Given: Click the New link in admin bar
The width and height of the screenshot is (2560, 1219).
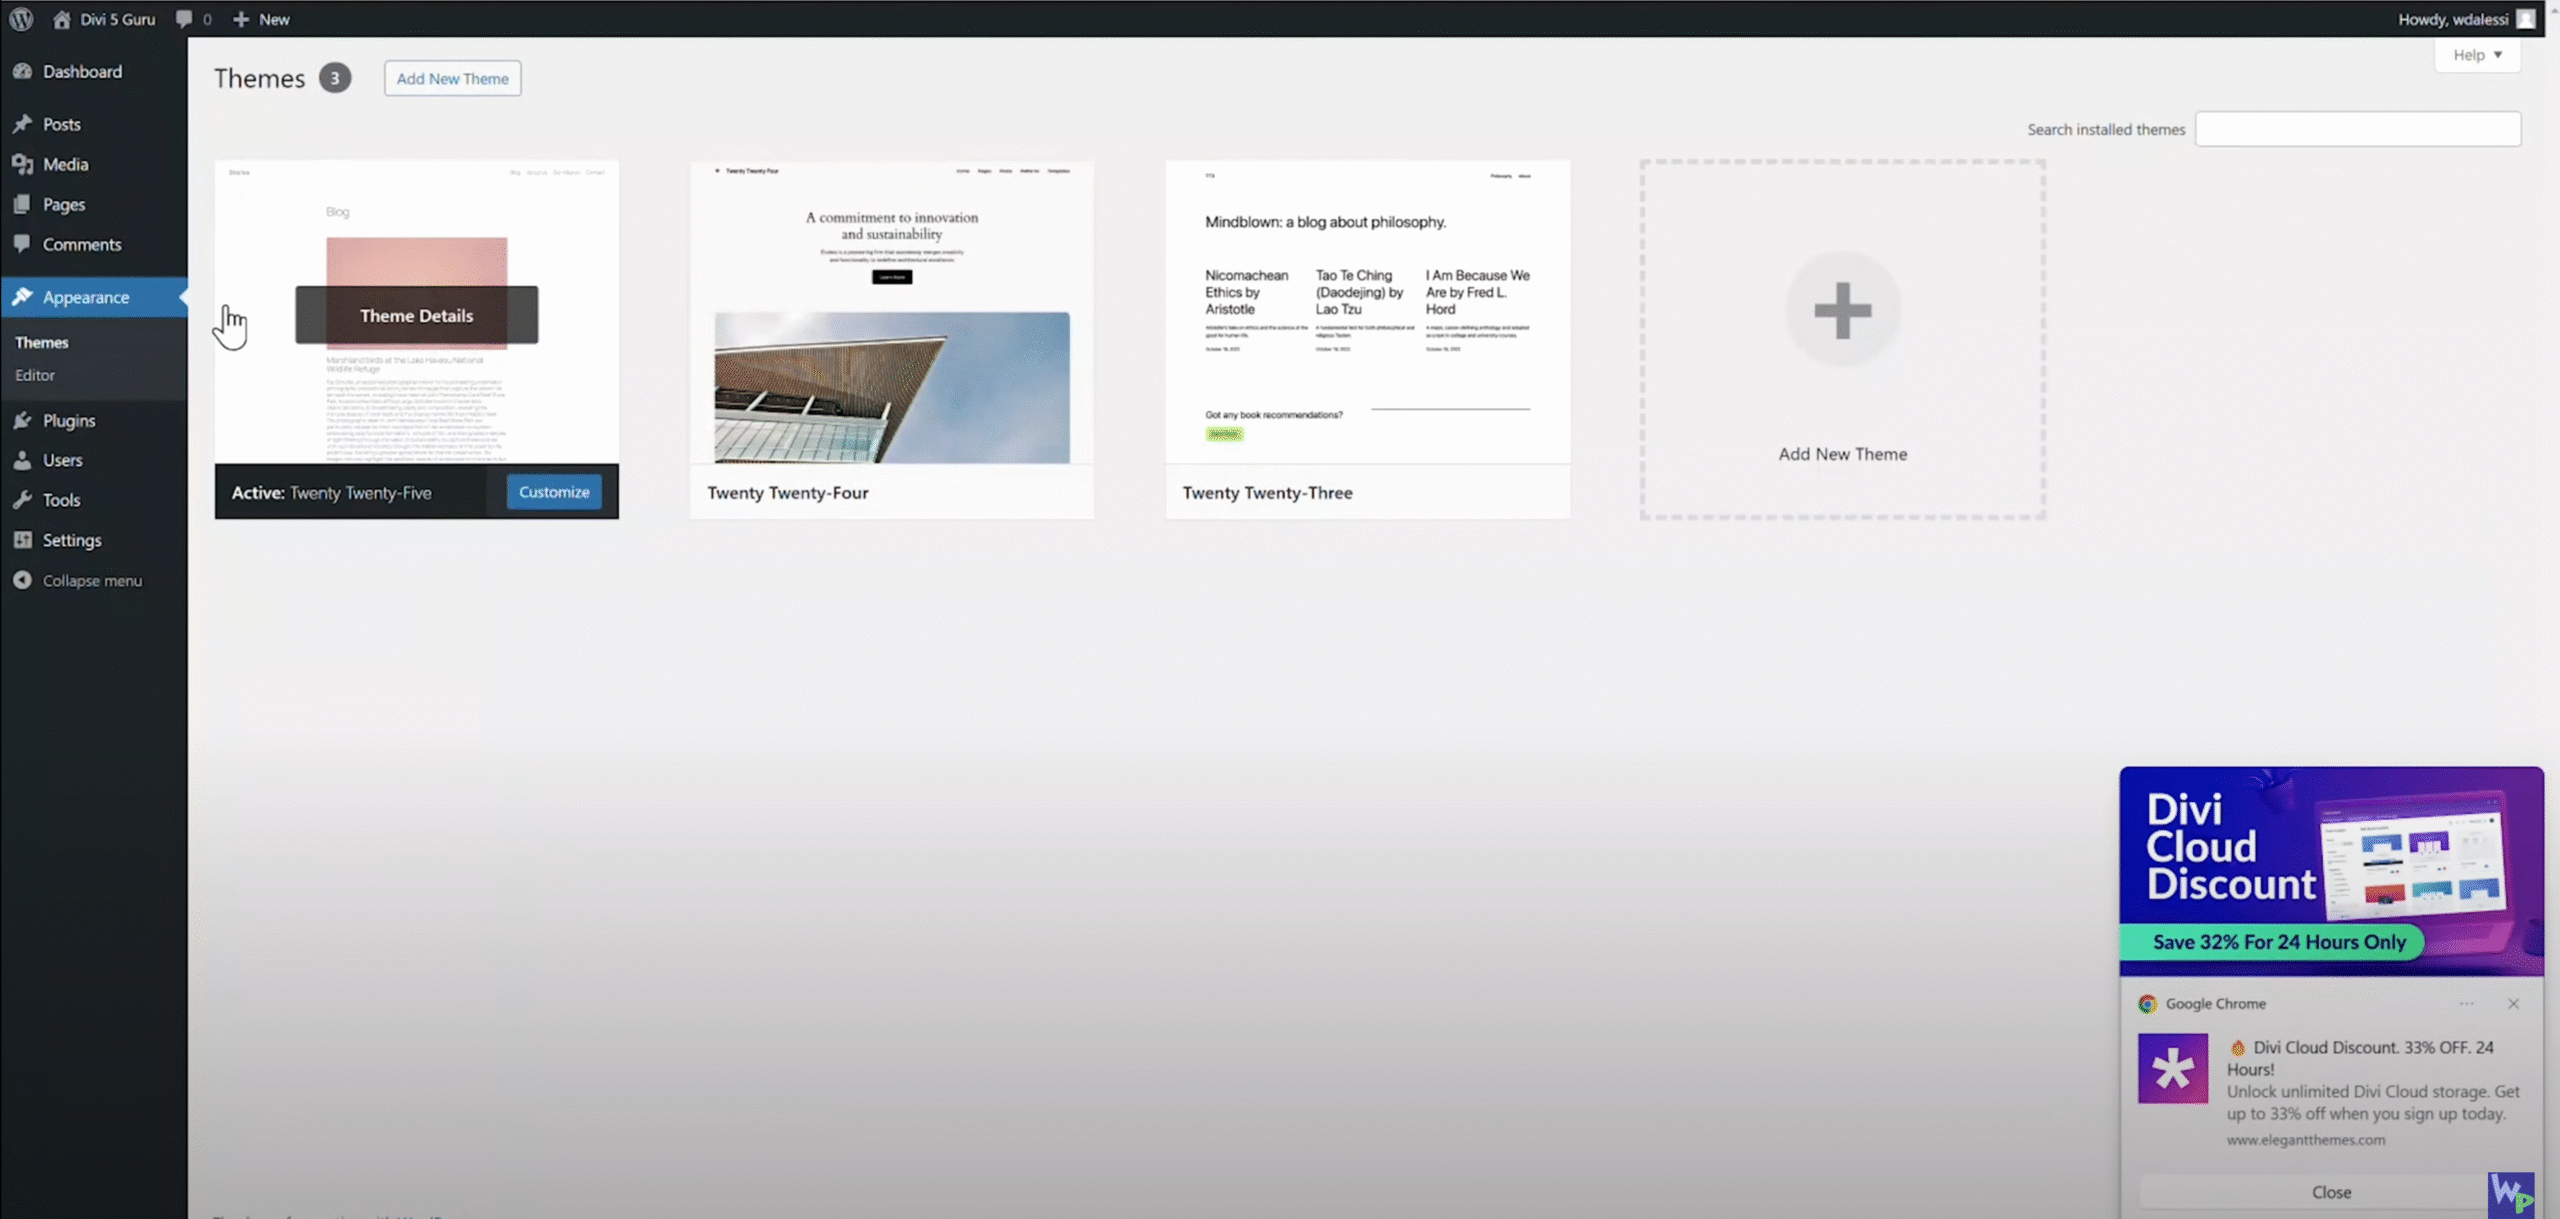Looking at the screenshot, I should [274, 19].
